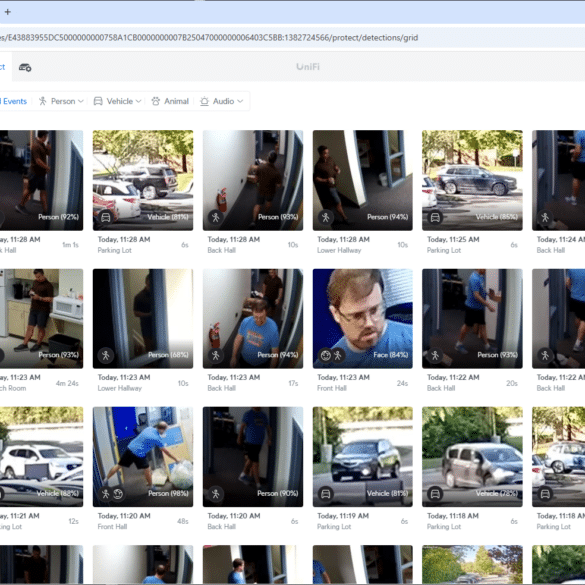Click vehicle icon on Vehicle (78%) thumbnail
585x585 pixels.
click(435, 494)
